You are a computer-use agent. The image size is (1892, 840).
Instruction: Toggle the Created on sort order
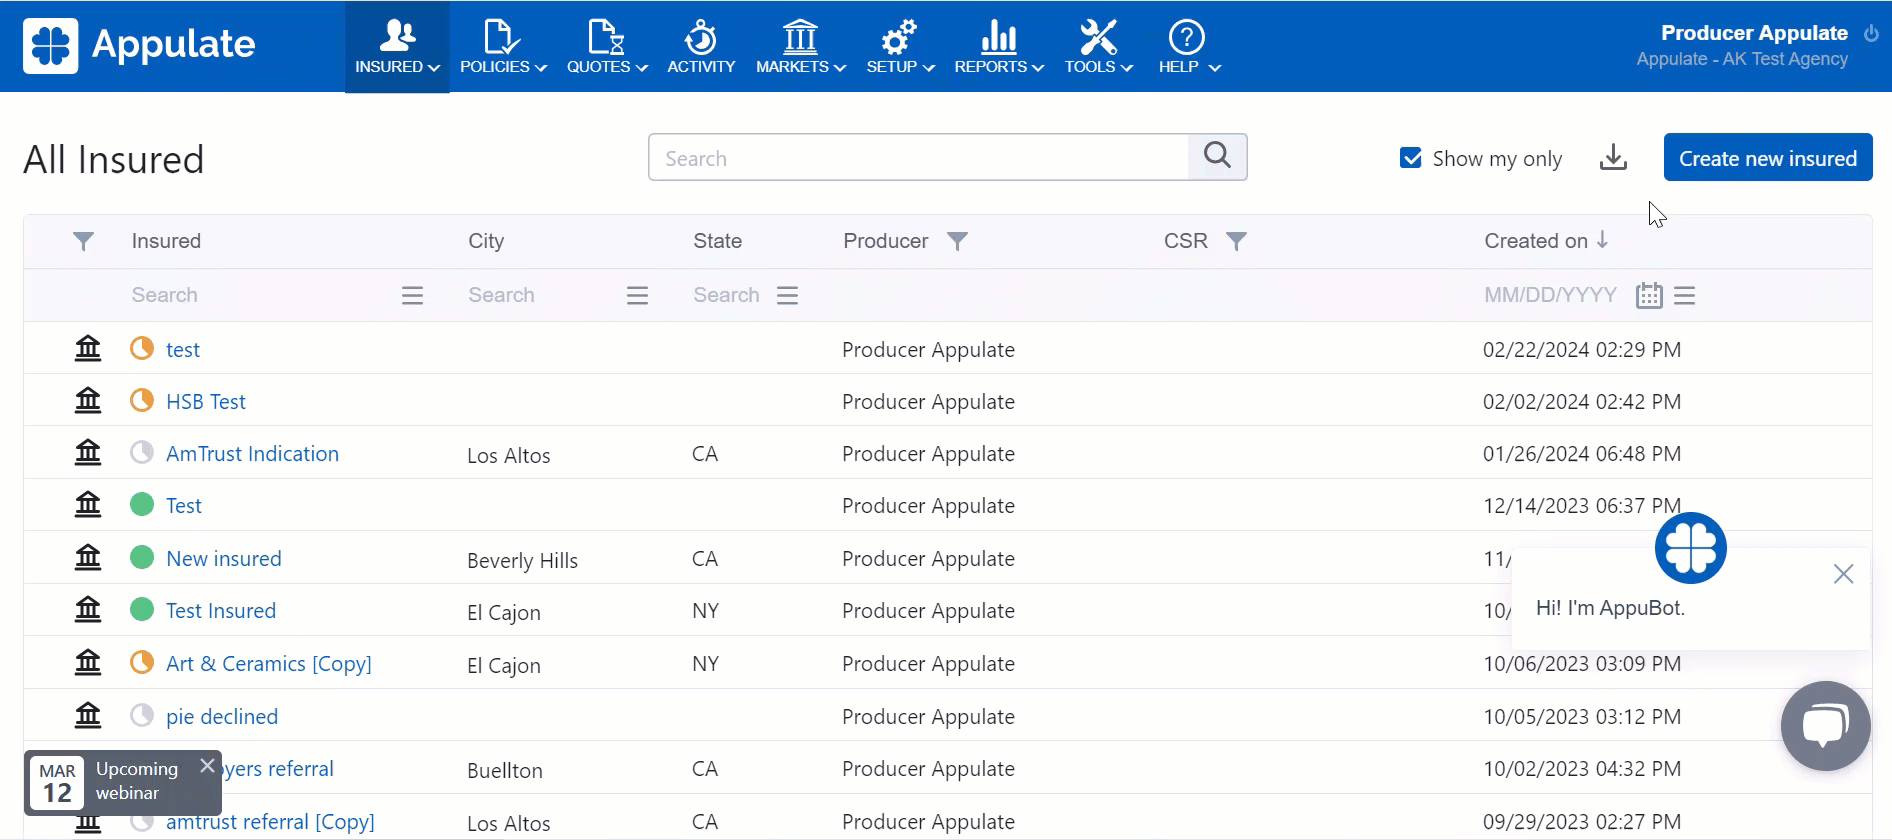(x=1546, y=241)
